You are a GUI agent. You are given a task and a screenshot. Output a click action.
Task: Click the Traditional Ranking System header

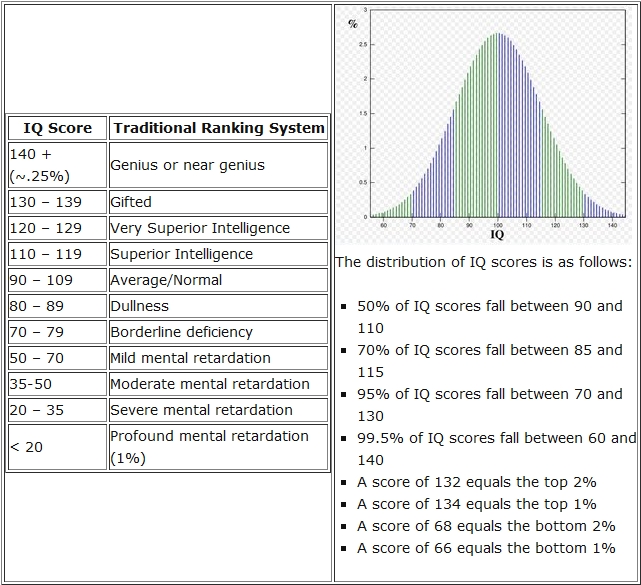219,128
